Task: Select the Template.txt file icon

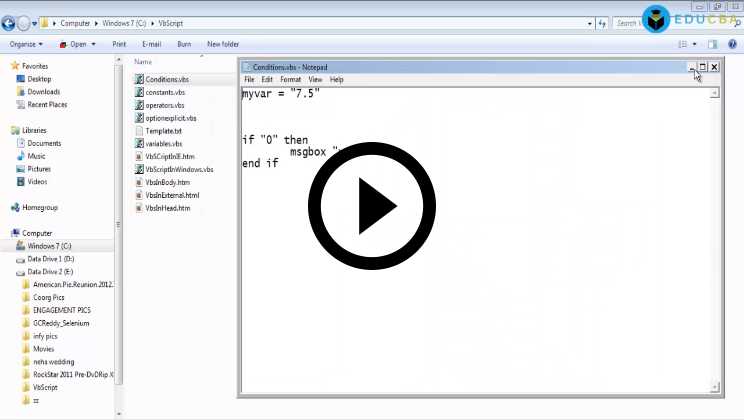Action: [x=140, y=131]
